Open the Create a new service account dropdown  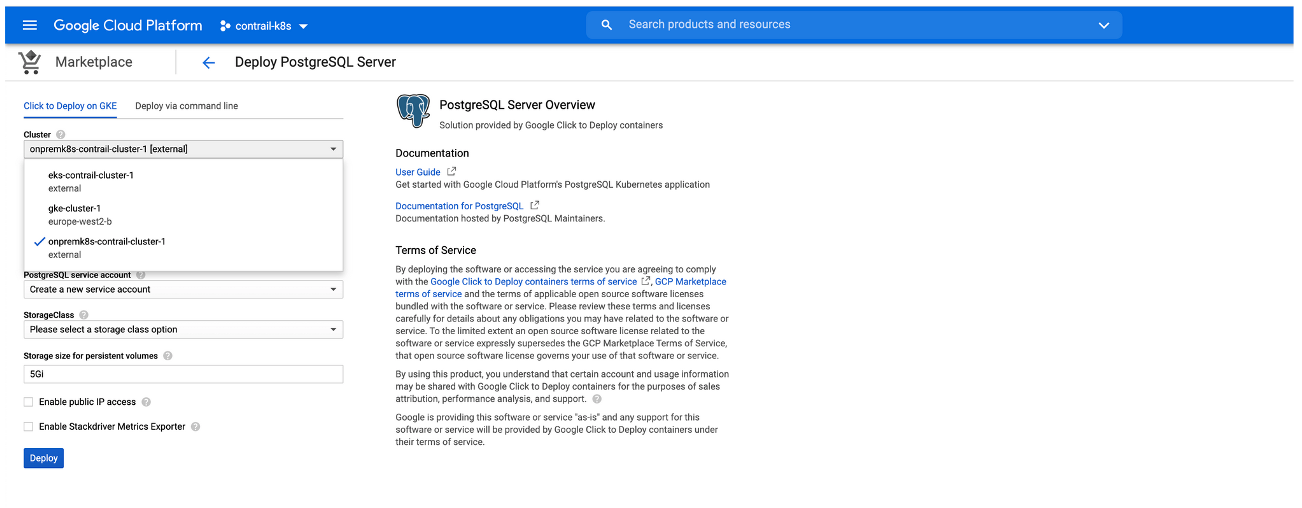pos(183,289)
